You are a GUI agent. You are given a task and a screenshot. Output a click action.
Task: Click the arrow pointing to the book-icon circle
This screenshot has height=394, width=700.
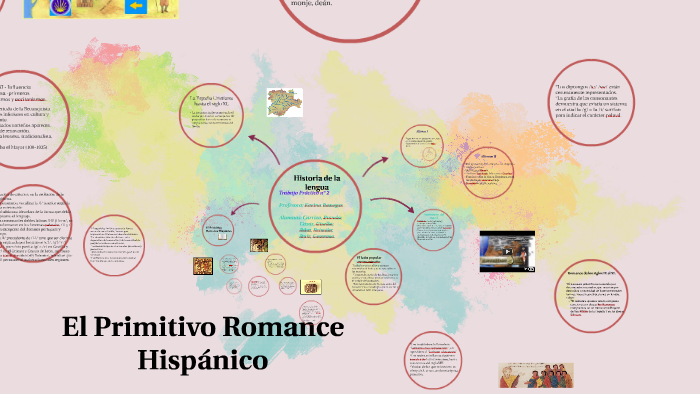[x=245, y=209]
